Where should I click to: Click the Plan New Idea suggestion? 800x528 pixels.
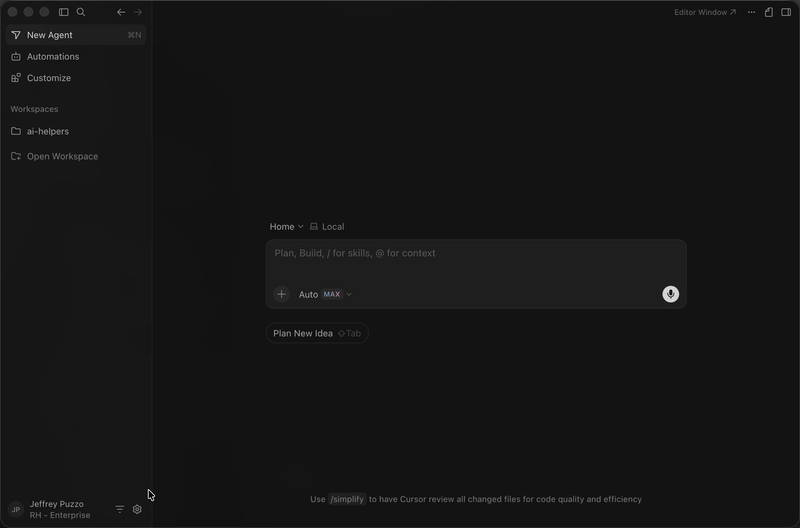pyautogui.click(x=317, y=333)
